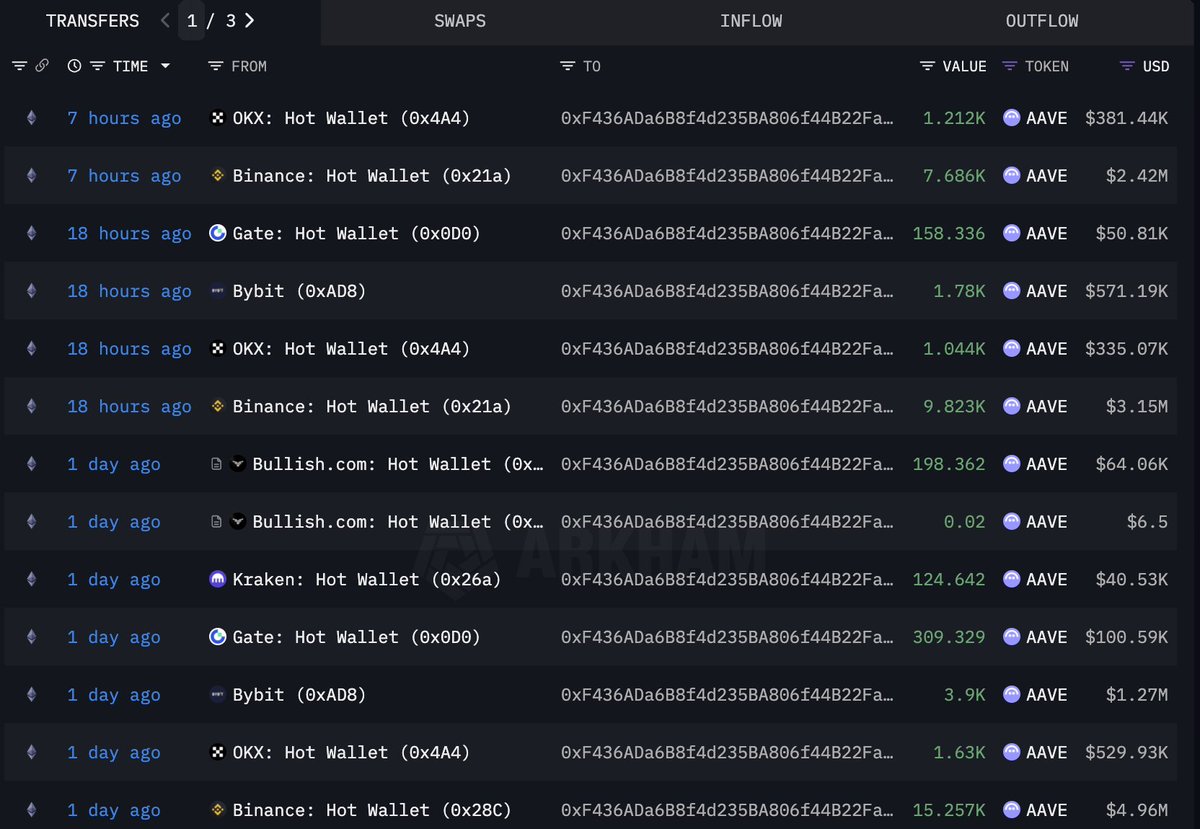Click AAVE token icon in the $3.15M row
This screenshot has height=829, width=1200.
coord(1011,407)
